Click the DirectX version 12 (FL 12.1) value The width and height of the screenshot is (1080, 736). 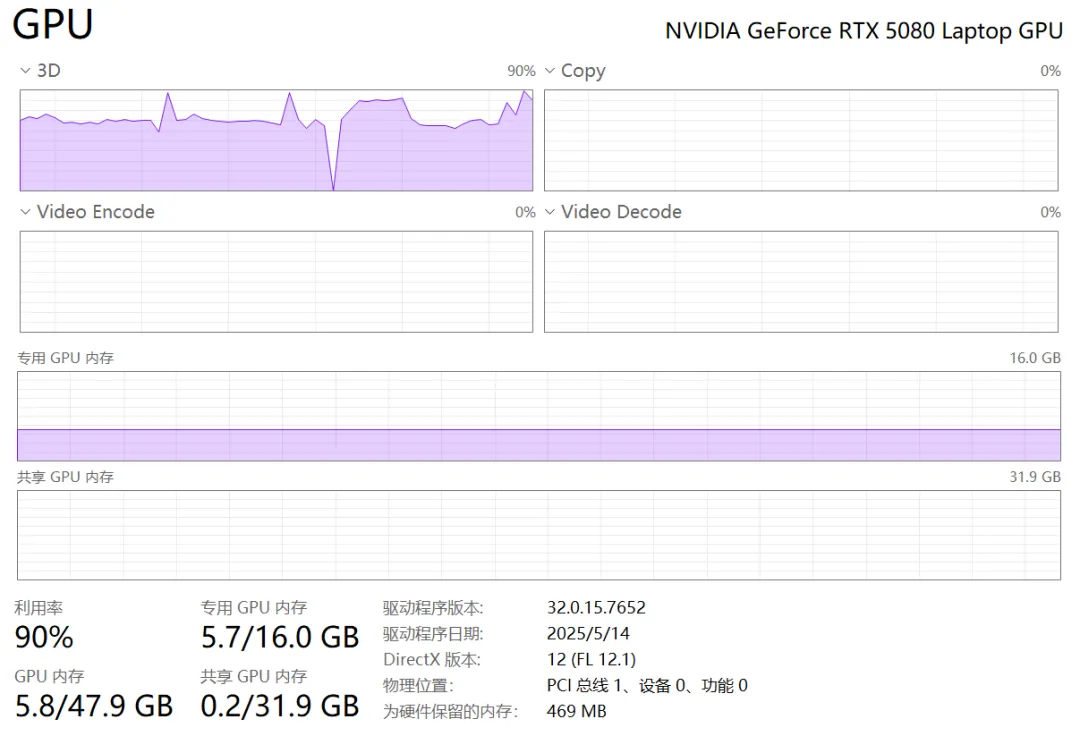(591, 659)
